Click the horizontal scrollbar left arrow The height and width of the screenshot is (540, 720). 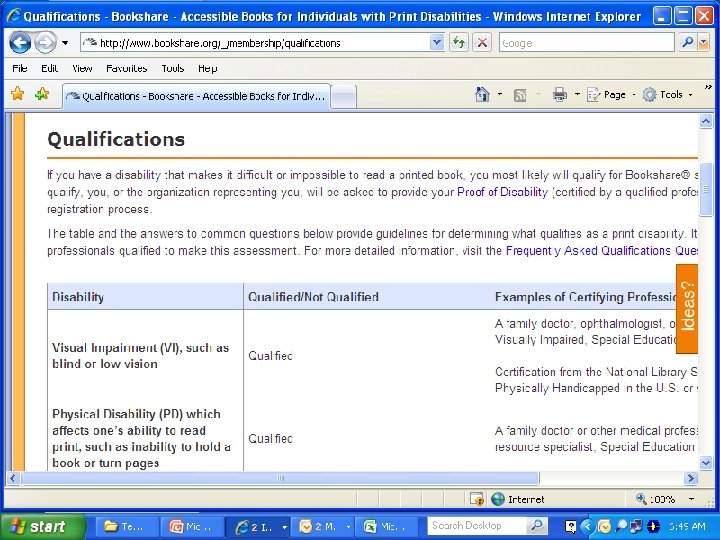click(13, 478)
